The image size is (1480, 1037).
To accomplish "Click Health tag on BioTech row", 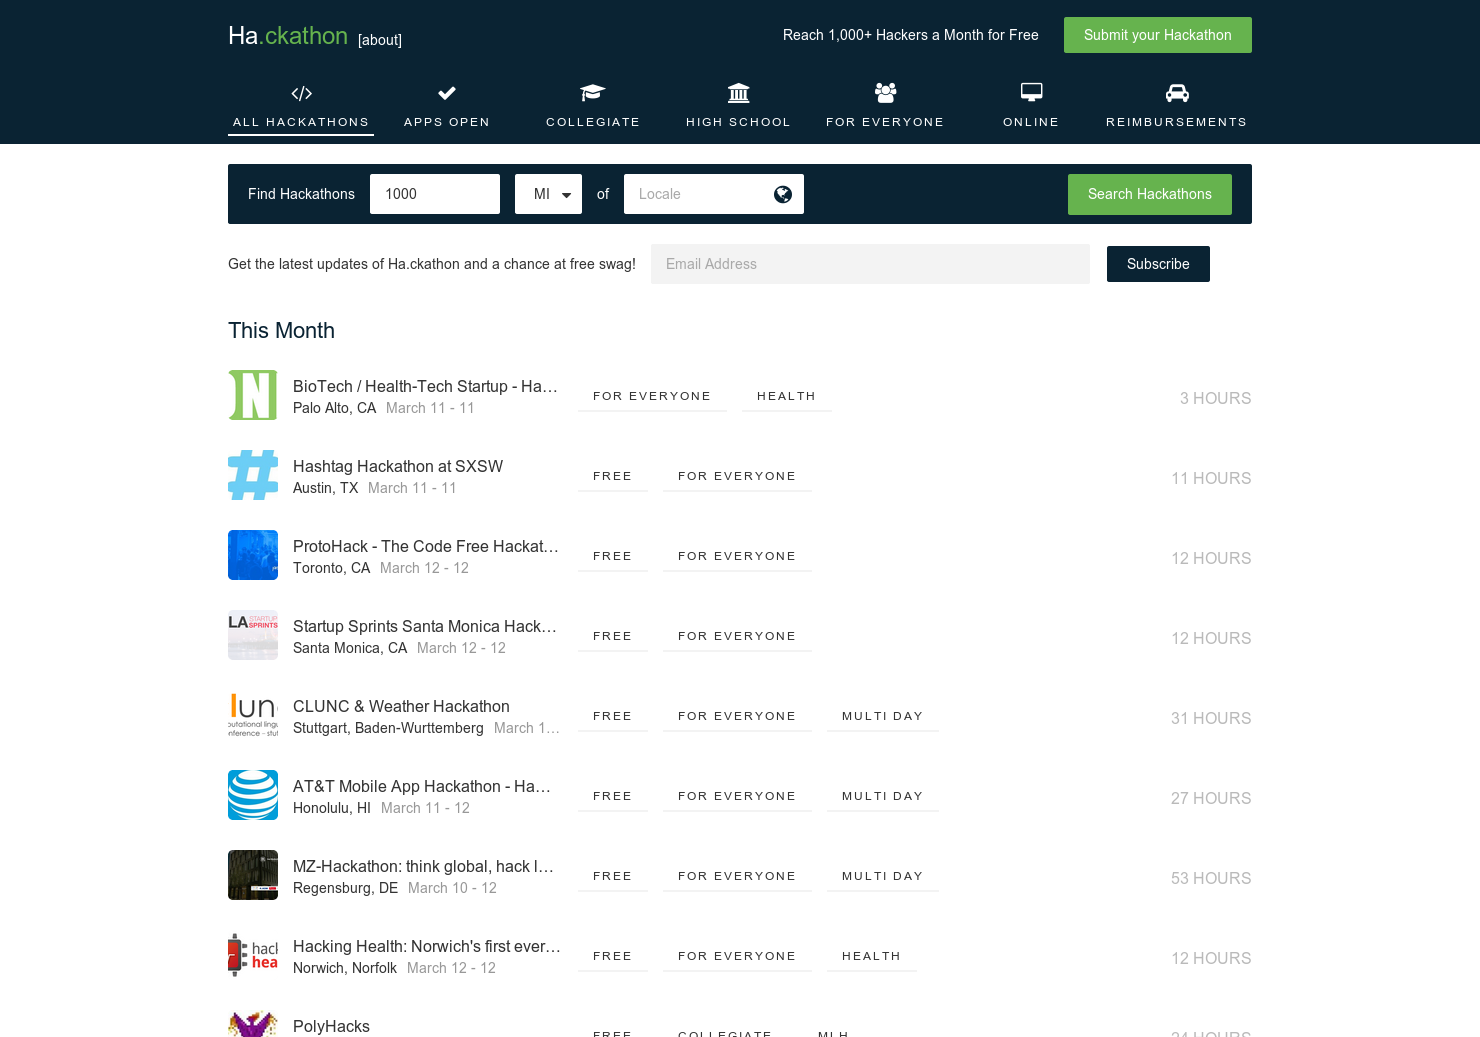I will [786, 396].
